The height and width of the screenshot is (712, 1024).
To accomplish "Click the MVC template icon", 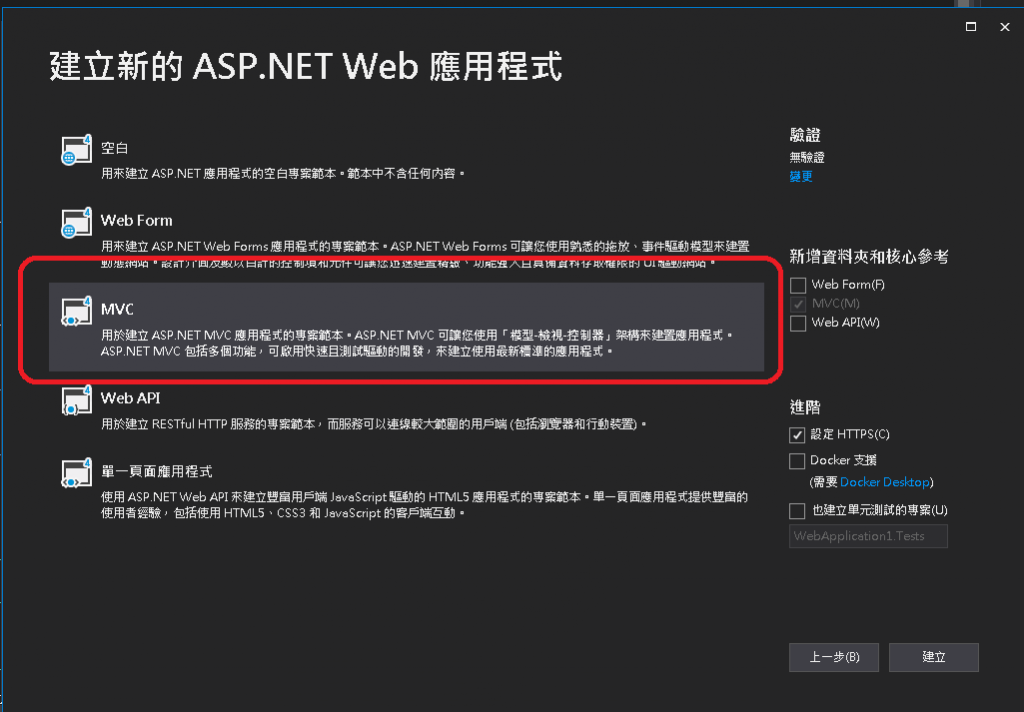I will tap(76, 312).
